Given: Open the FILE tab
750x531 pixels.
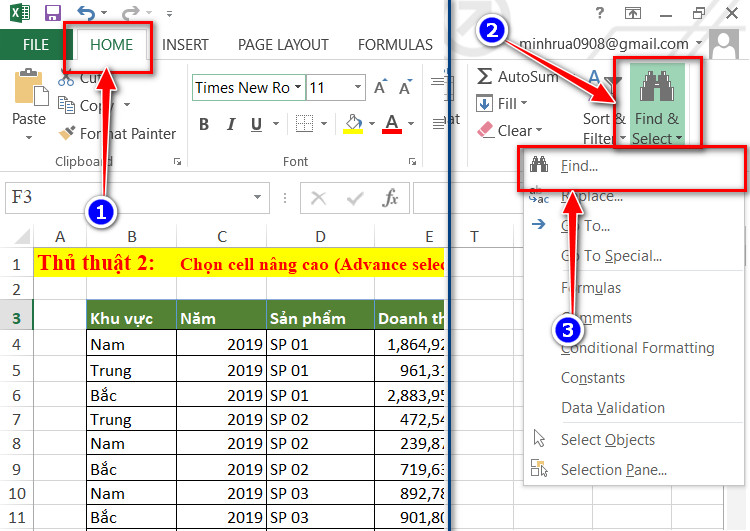Looking at the screenshot, I should pos(36,44).
